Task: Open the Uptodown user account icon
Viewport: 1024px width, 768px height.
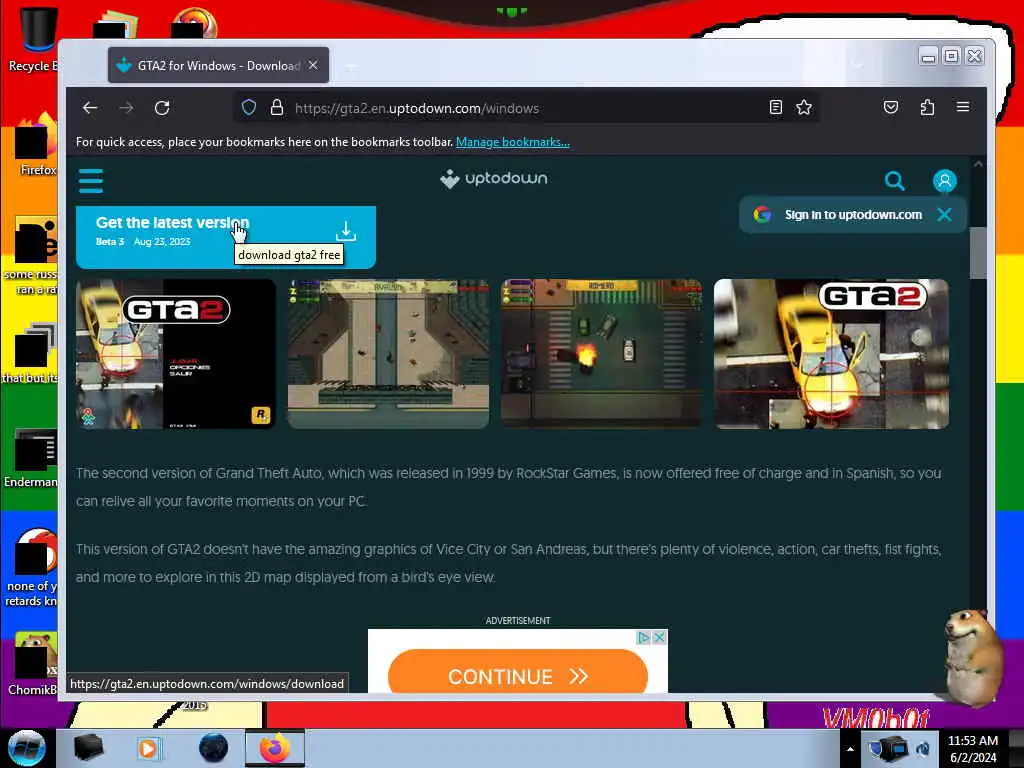Action: tap(944, 181)
